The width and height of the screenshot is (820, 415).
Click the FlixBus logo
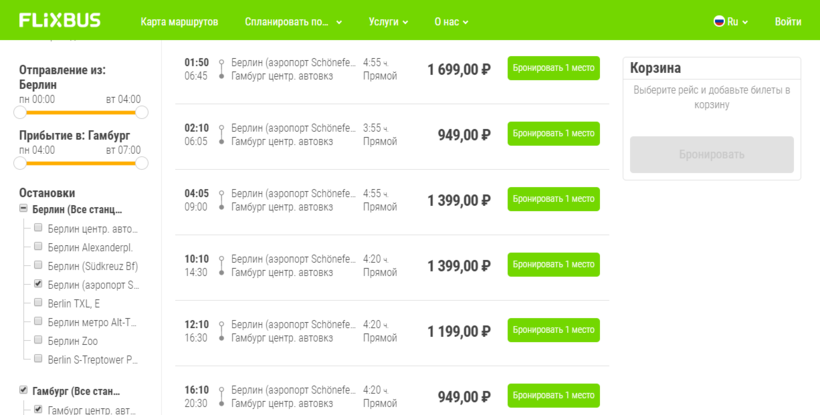pos(60,20)
